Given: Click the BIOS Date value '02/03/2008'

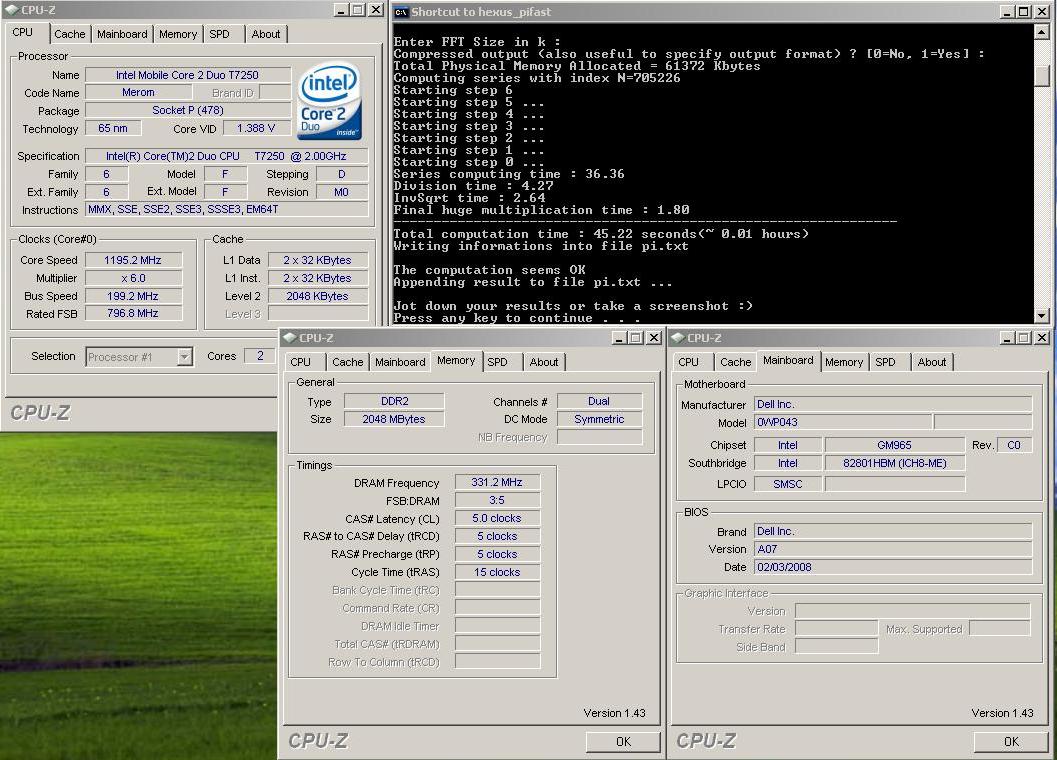Looking at the screenshot, I should click(x=893, y=567).
